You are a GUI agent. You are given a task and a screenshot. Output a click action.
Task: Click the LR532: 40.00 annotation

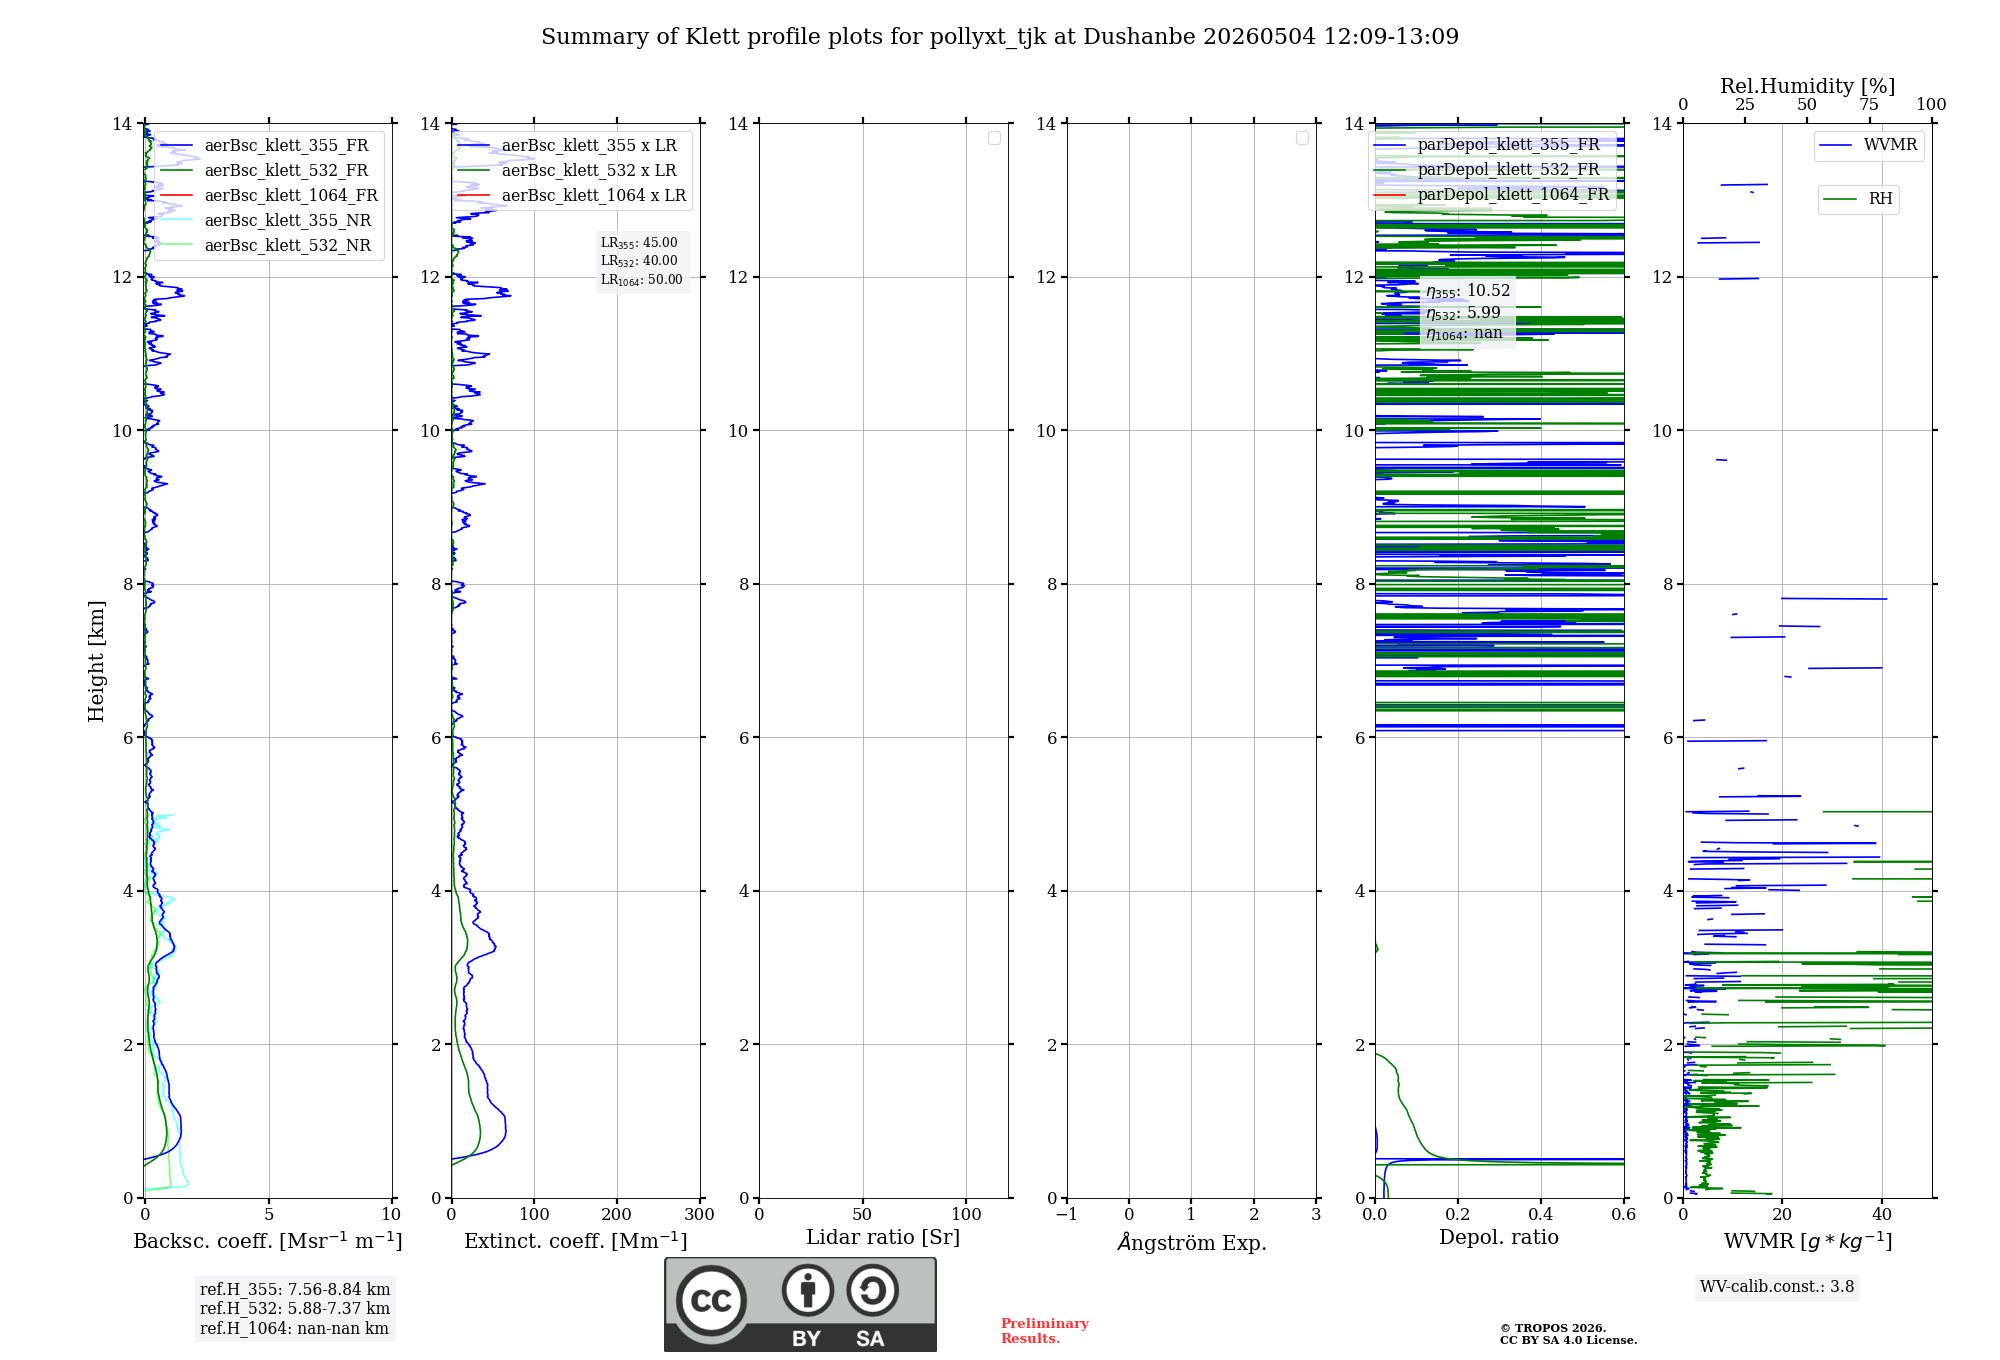[x=639, y=261]
